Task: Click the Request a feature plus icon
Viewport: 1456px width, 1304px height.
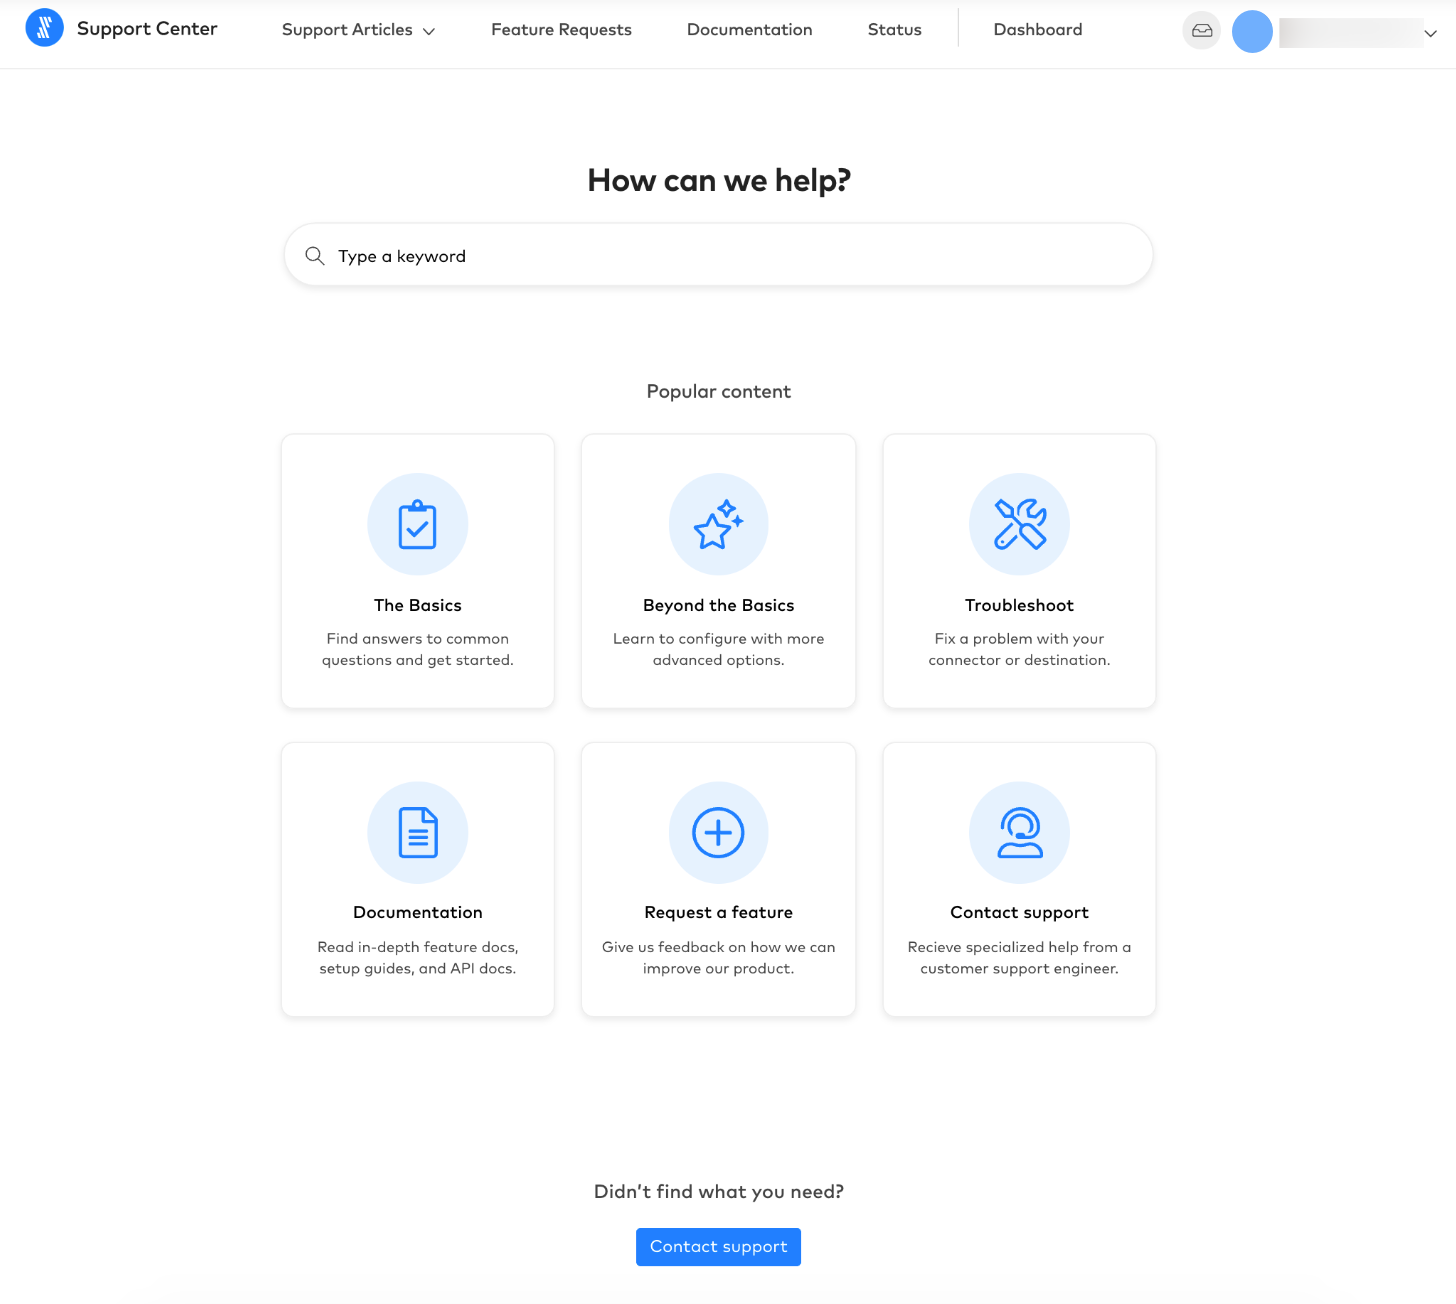Action: tap(719, 832)
